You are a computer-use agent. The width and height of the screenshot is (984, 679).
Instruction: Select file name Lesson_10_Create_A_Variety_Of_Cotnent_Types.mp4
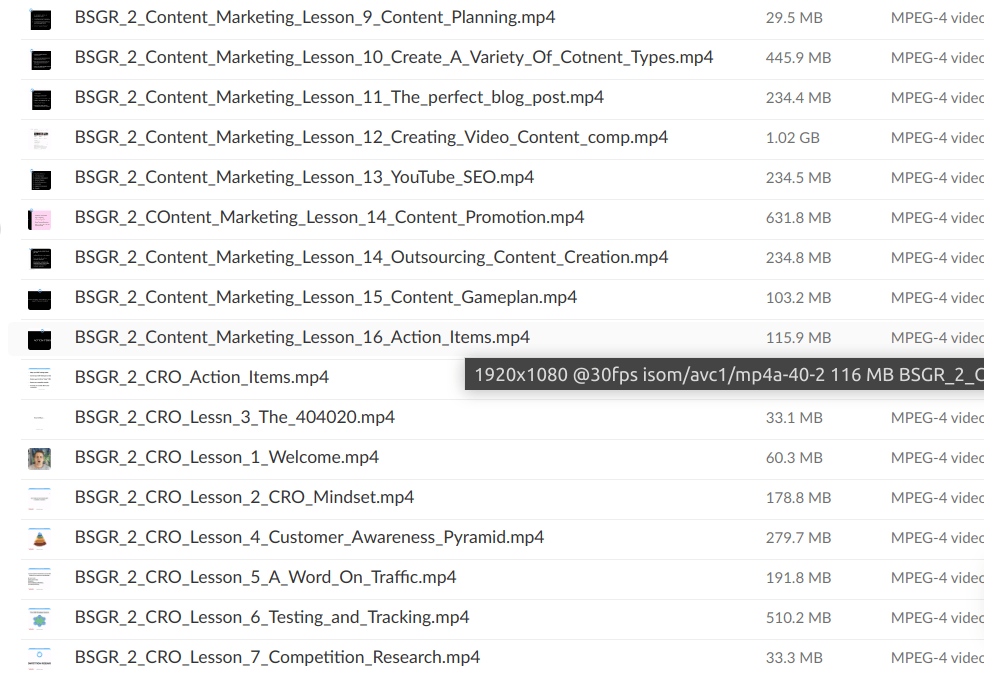pyautogui.click(x=394, y=57)
